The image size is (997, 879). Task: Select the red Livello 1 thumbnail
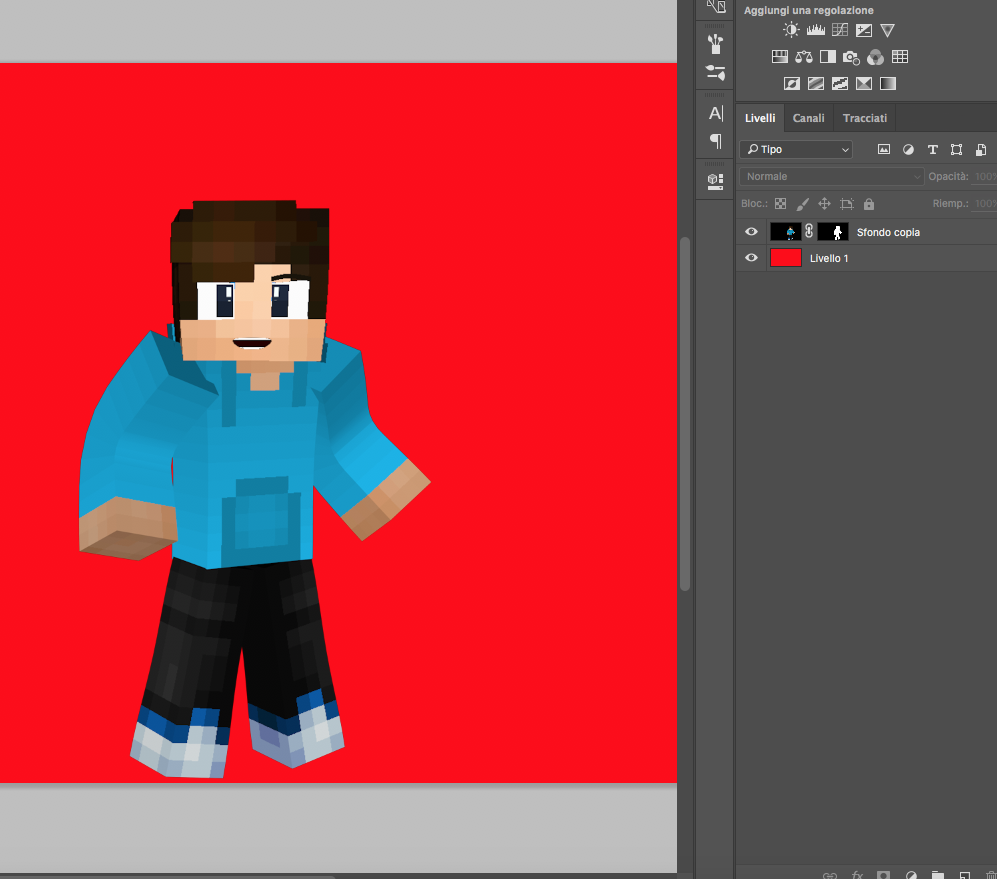click(x=786, y=258)
